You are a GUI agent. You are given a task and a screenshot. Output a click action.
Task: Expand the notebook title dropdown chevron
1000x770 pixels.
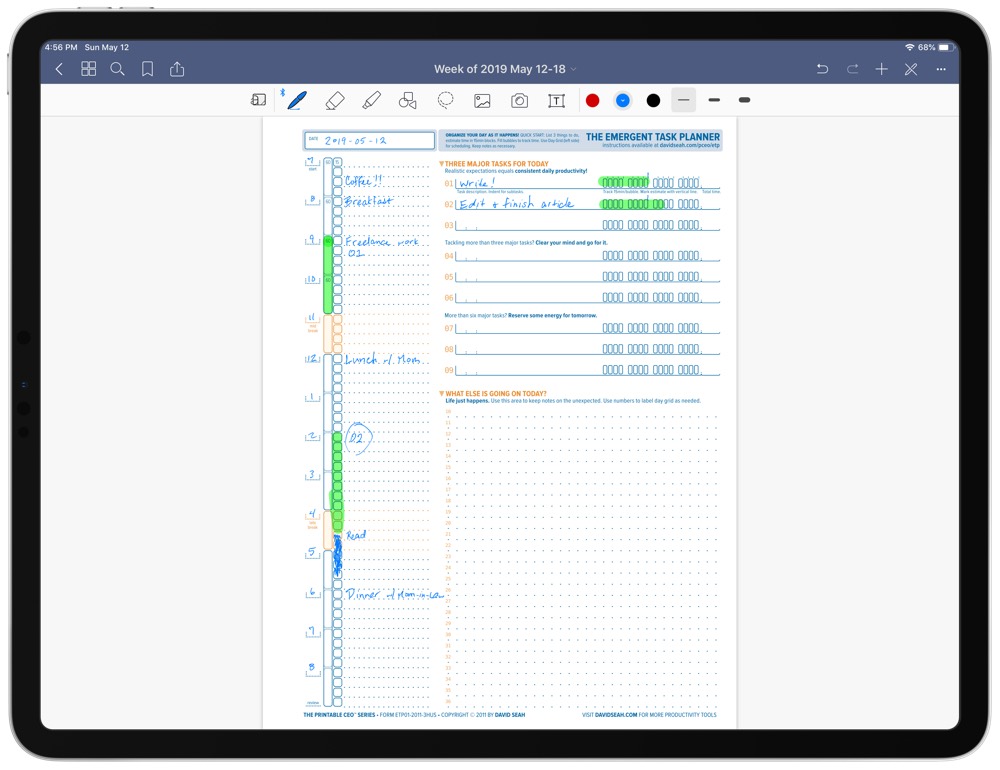[573, 69]
